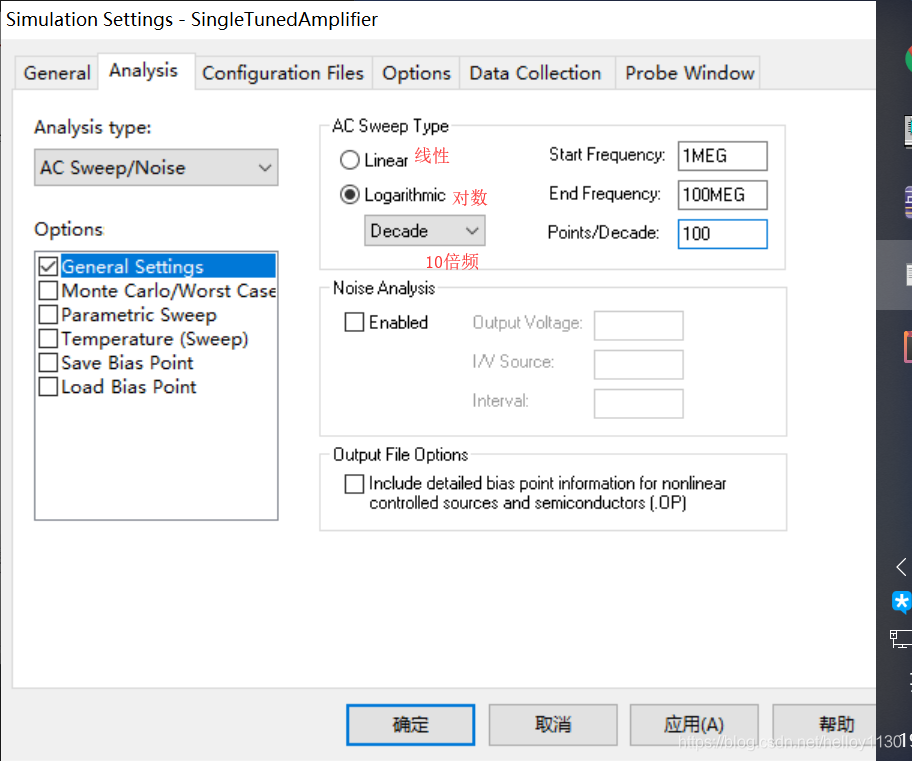Viewport: 912px width, 761px height.
Task: Tick the Save Bias Point checkbox
Action: pos(48,362)
